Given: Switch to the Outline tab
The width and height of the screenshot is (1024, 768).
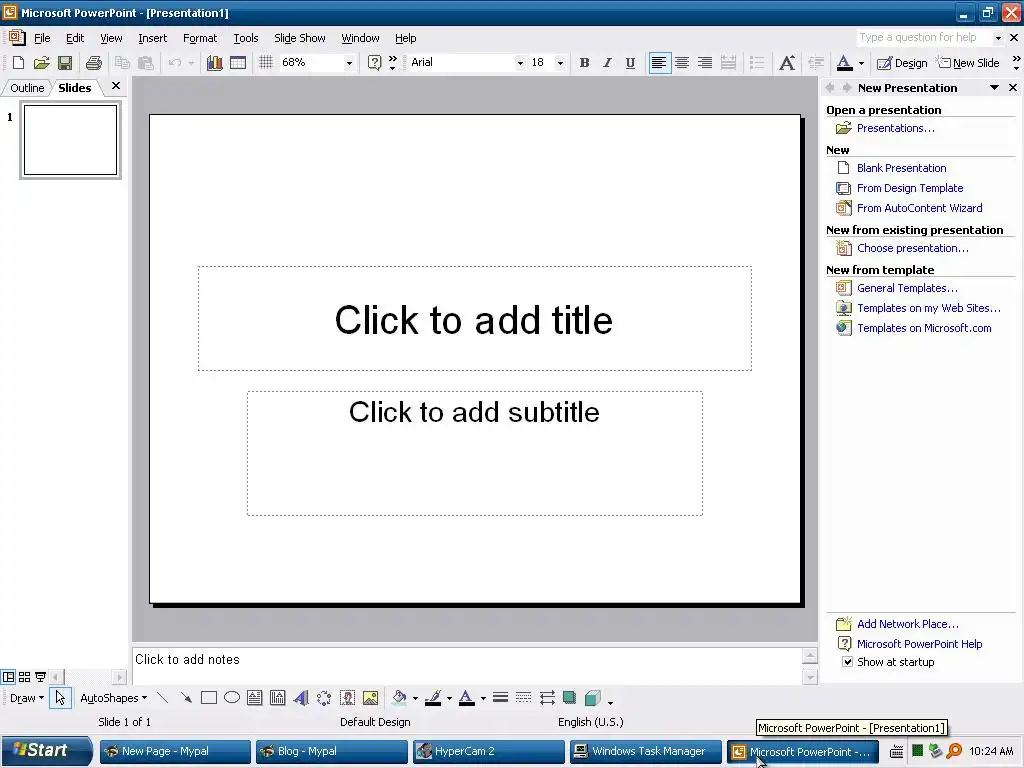Looking at the screenshot, I should pyautogui.click(x=27, y=88).
